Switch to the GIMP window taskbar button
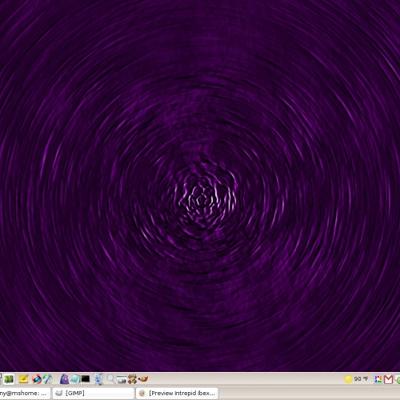The height and width of the screenshot is (400, 400). pyautogui.click(x=93, y=393)
